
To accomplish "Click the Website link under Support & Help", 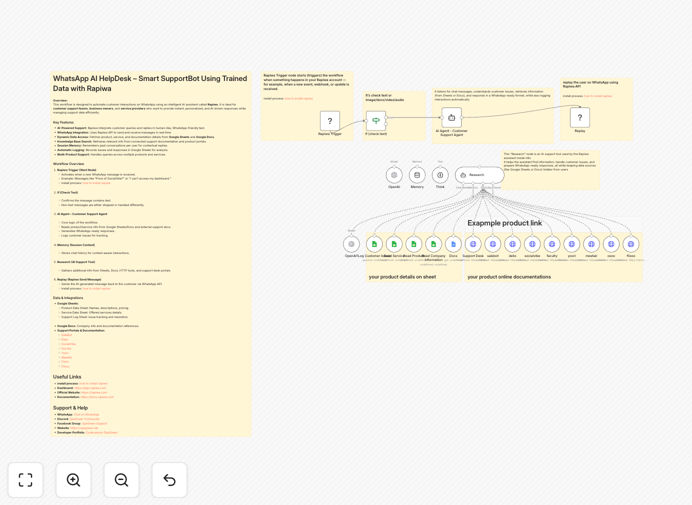I will pos(84,428).
